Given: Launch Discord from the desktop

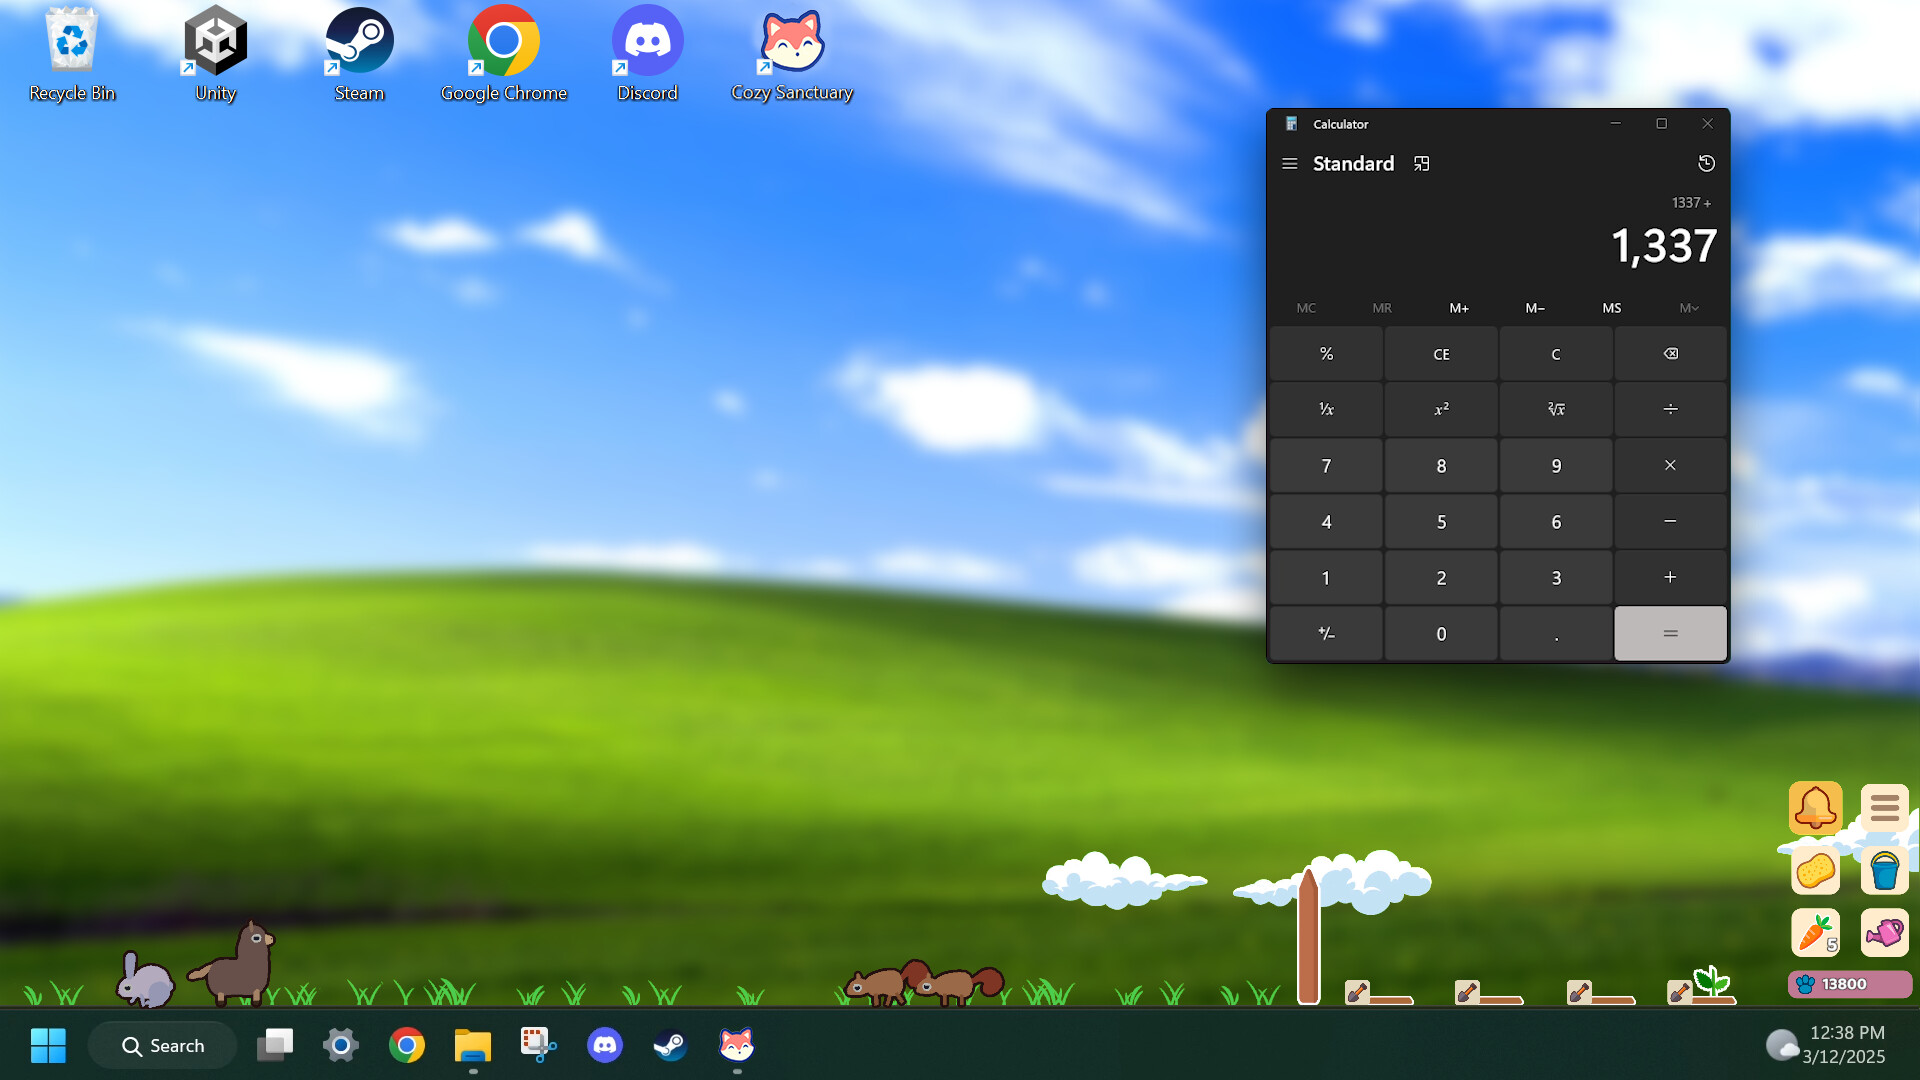Looking at the screenshot, I should tap(647, 42).
